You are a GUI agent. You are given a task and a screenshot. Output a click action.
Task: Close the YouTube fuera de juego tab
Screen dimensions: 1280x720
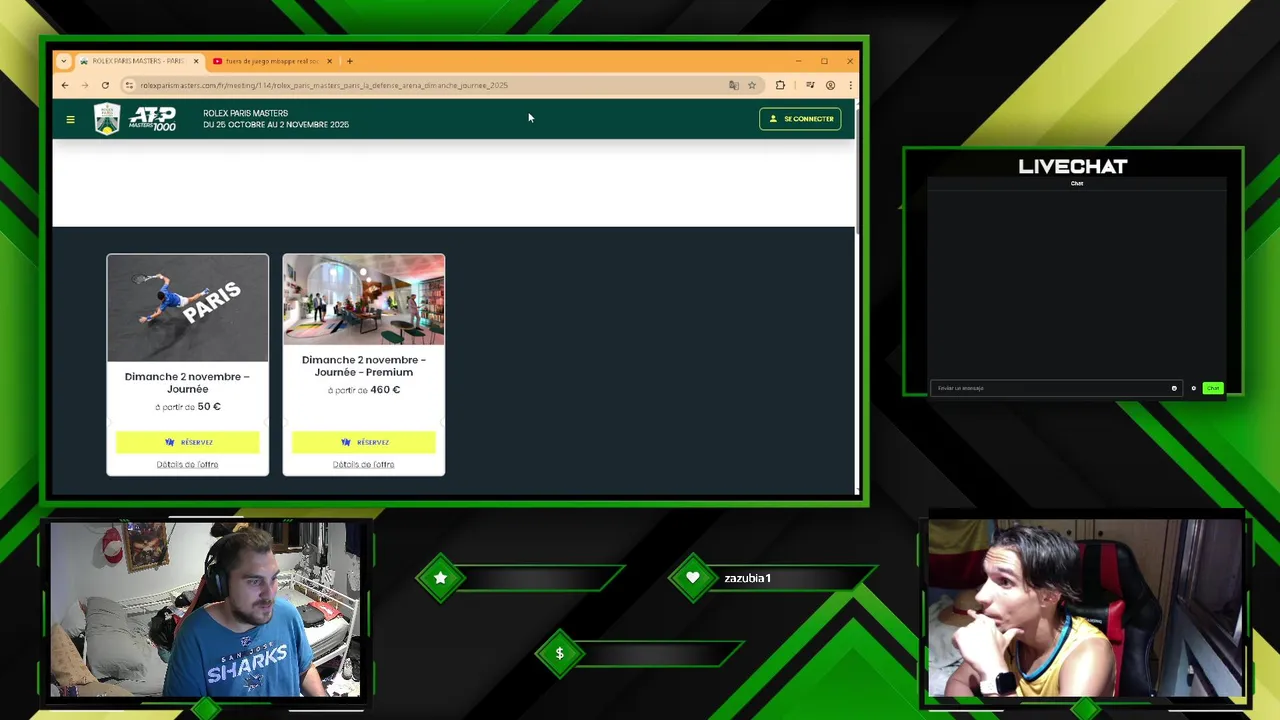coord(329,61)
